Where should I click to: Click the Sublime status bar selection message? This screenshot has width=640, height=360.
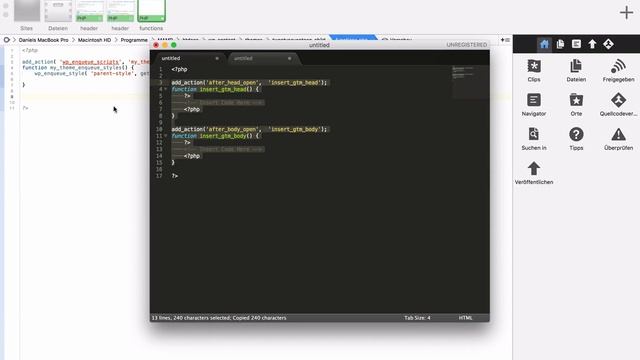coord(219,318)
